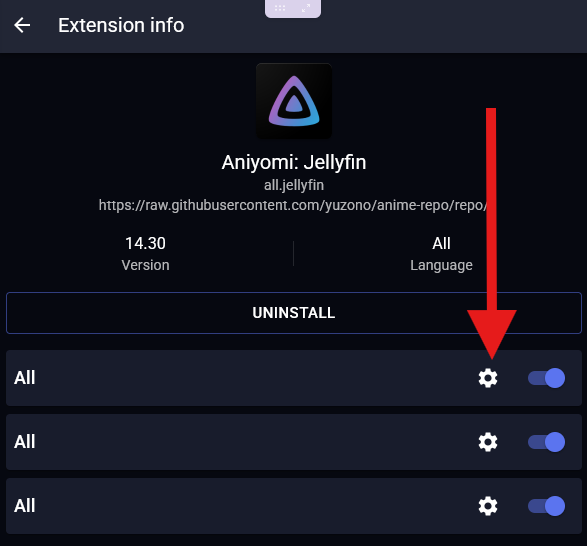Go back using the back arrow

(22, 25)
